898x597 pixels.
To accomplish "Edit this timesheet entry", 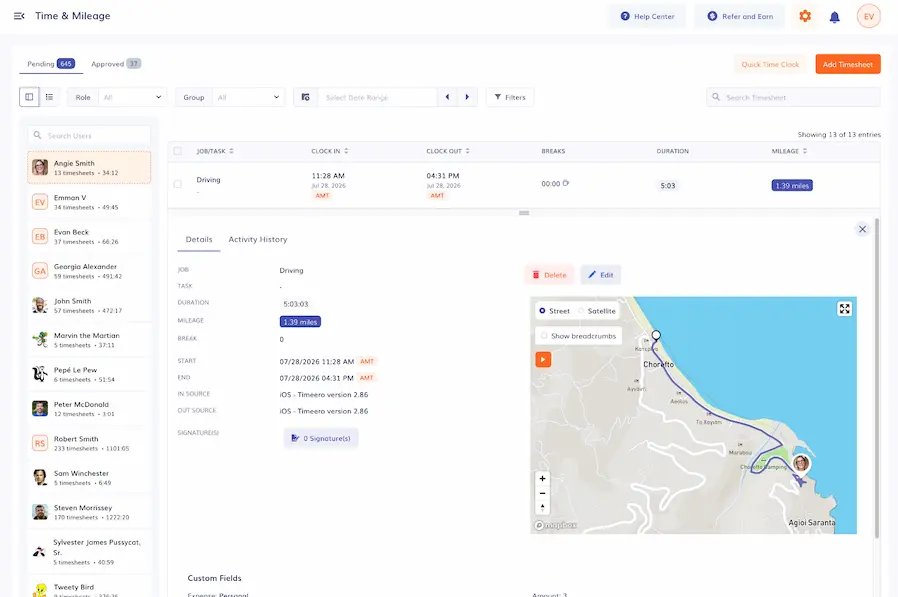I will coord(600,275).
